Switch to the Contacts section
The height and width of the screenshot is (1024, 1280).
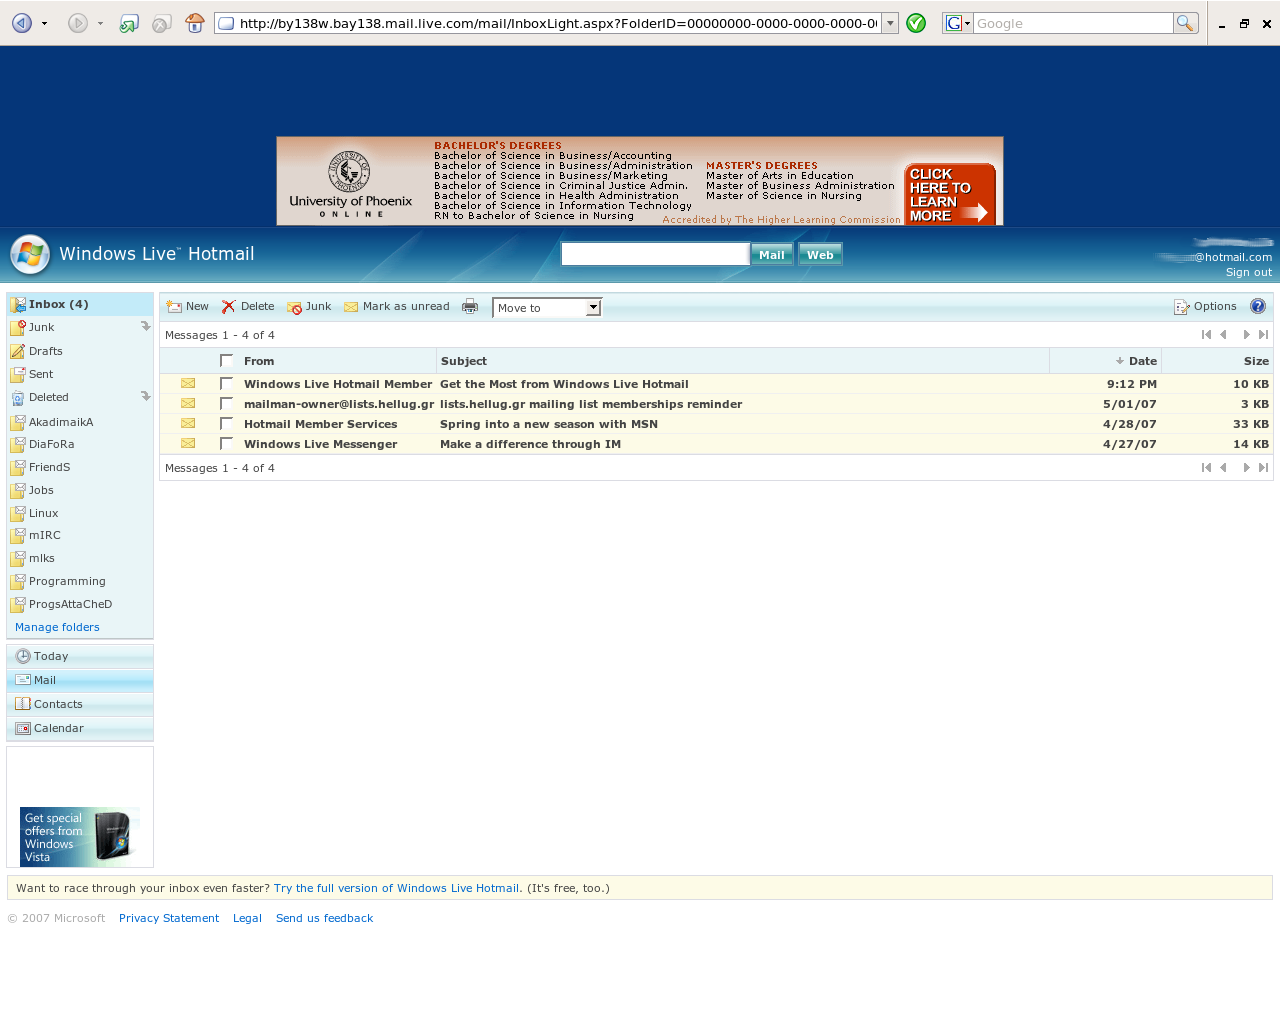tap(58, 705)
